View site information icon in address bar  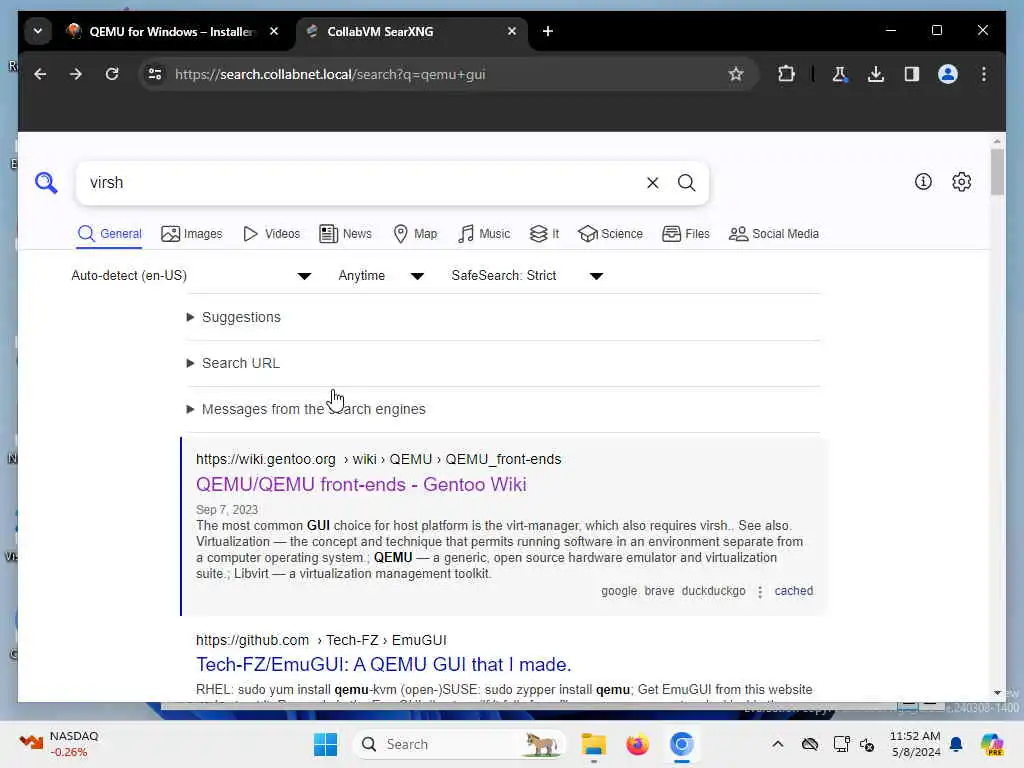tap(155, 74)
